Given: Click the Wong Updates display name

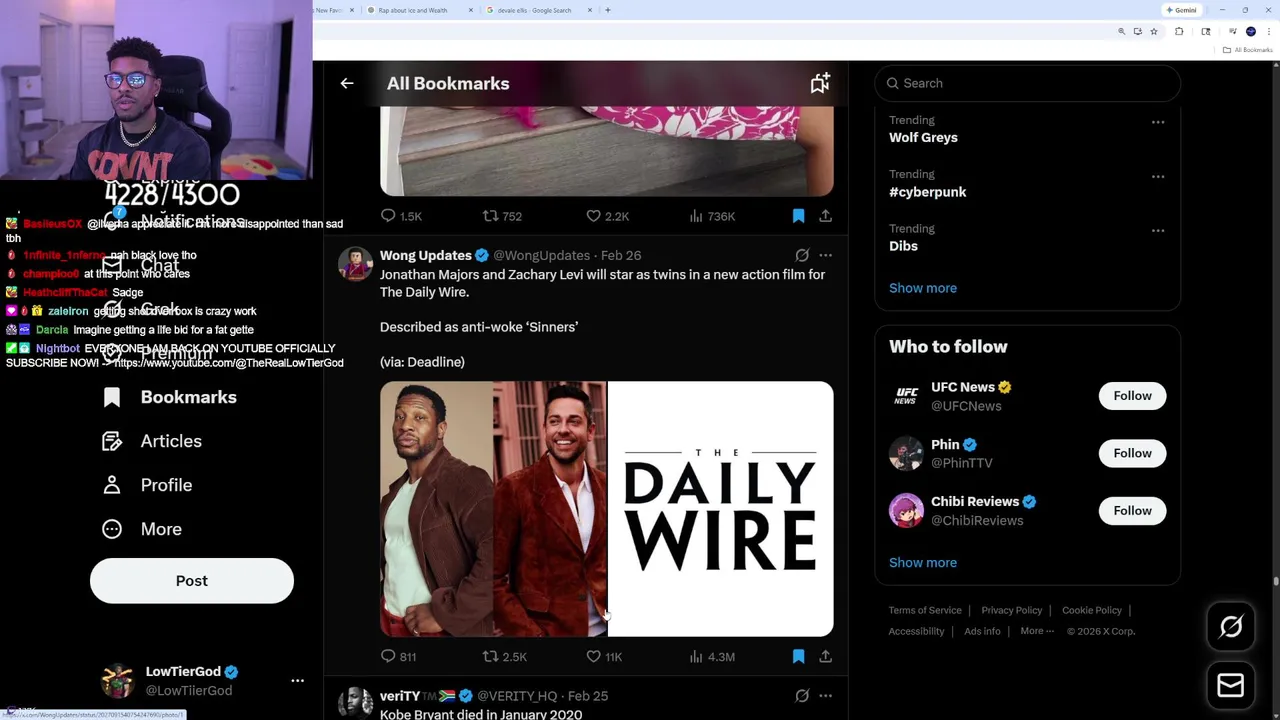Looking at the screenshot, I should coord(425,255).
